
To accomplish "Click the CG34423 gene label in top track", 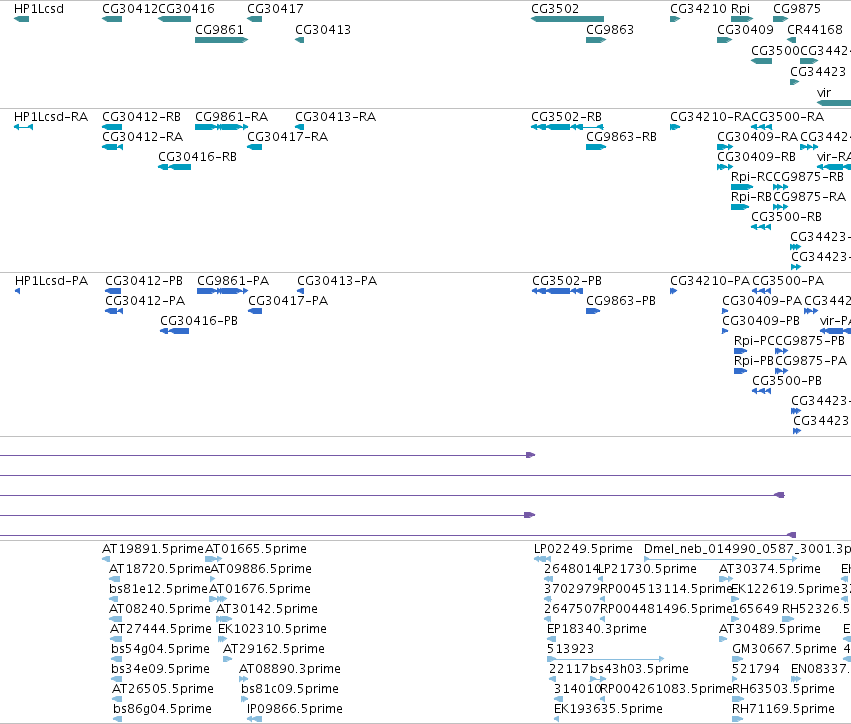I will click(818, 72).
